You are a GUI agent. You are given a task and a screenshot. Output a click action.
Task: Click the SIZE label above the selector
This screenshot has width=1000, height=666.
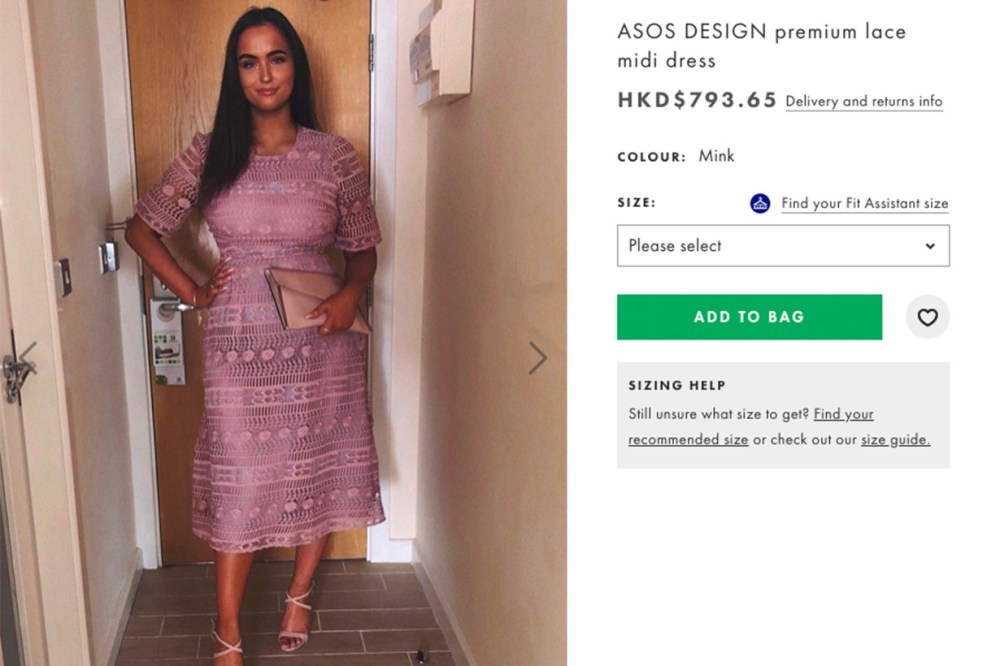click(x=636, y=203)
